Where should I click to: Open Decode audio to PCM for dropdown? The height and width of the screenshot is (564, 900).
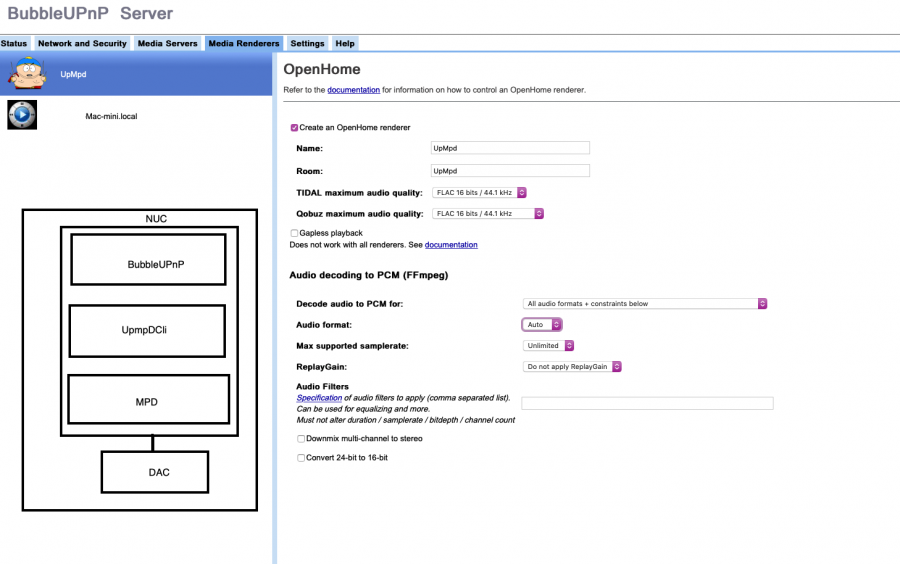[645, 304]
